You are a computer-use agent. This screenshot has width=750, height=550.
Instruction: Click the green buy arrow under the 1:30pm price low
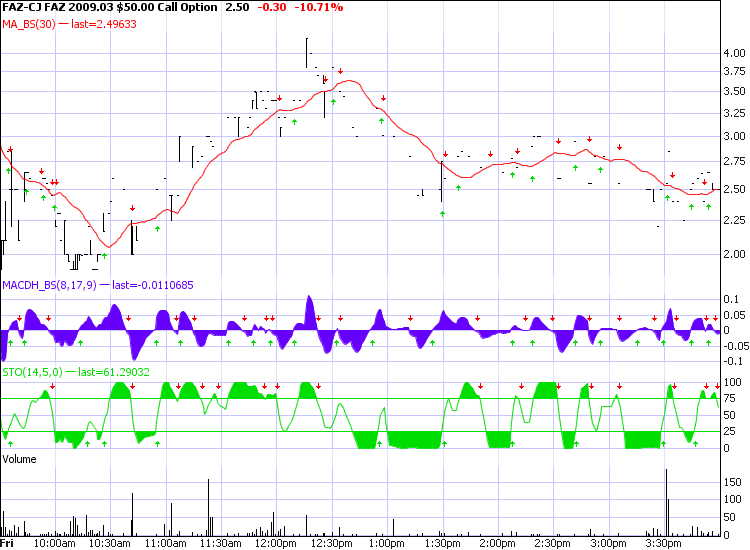442,213
